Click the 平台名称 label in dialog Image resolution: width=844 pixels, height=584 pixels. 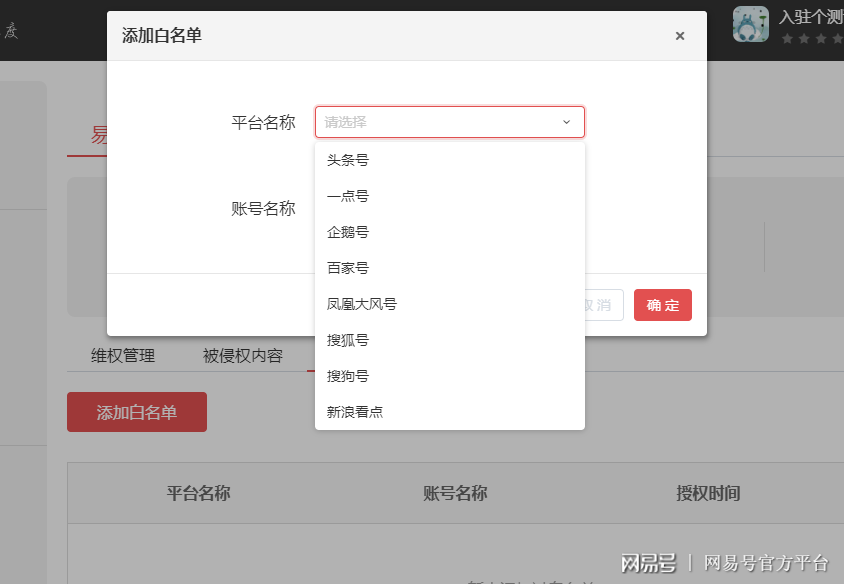[263, 122]
